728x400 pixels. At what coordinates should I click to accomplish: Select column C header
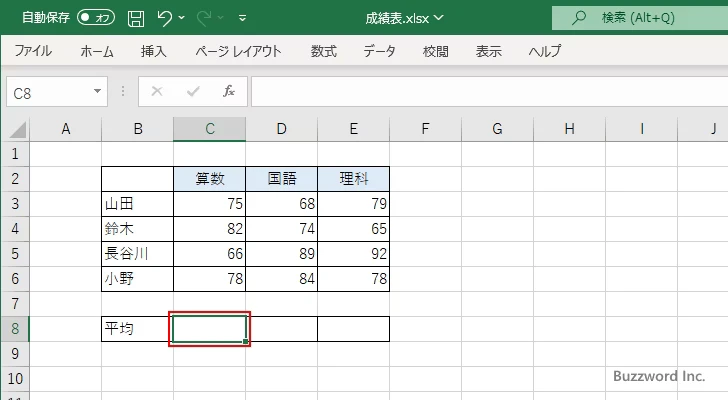point(209,129)
